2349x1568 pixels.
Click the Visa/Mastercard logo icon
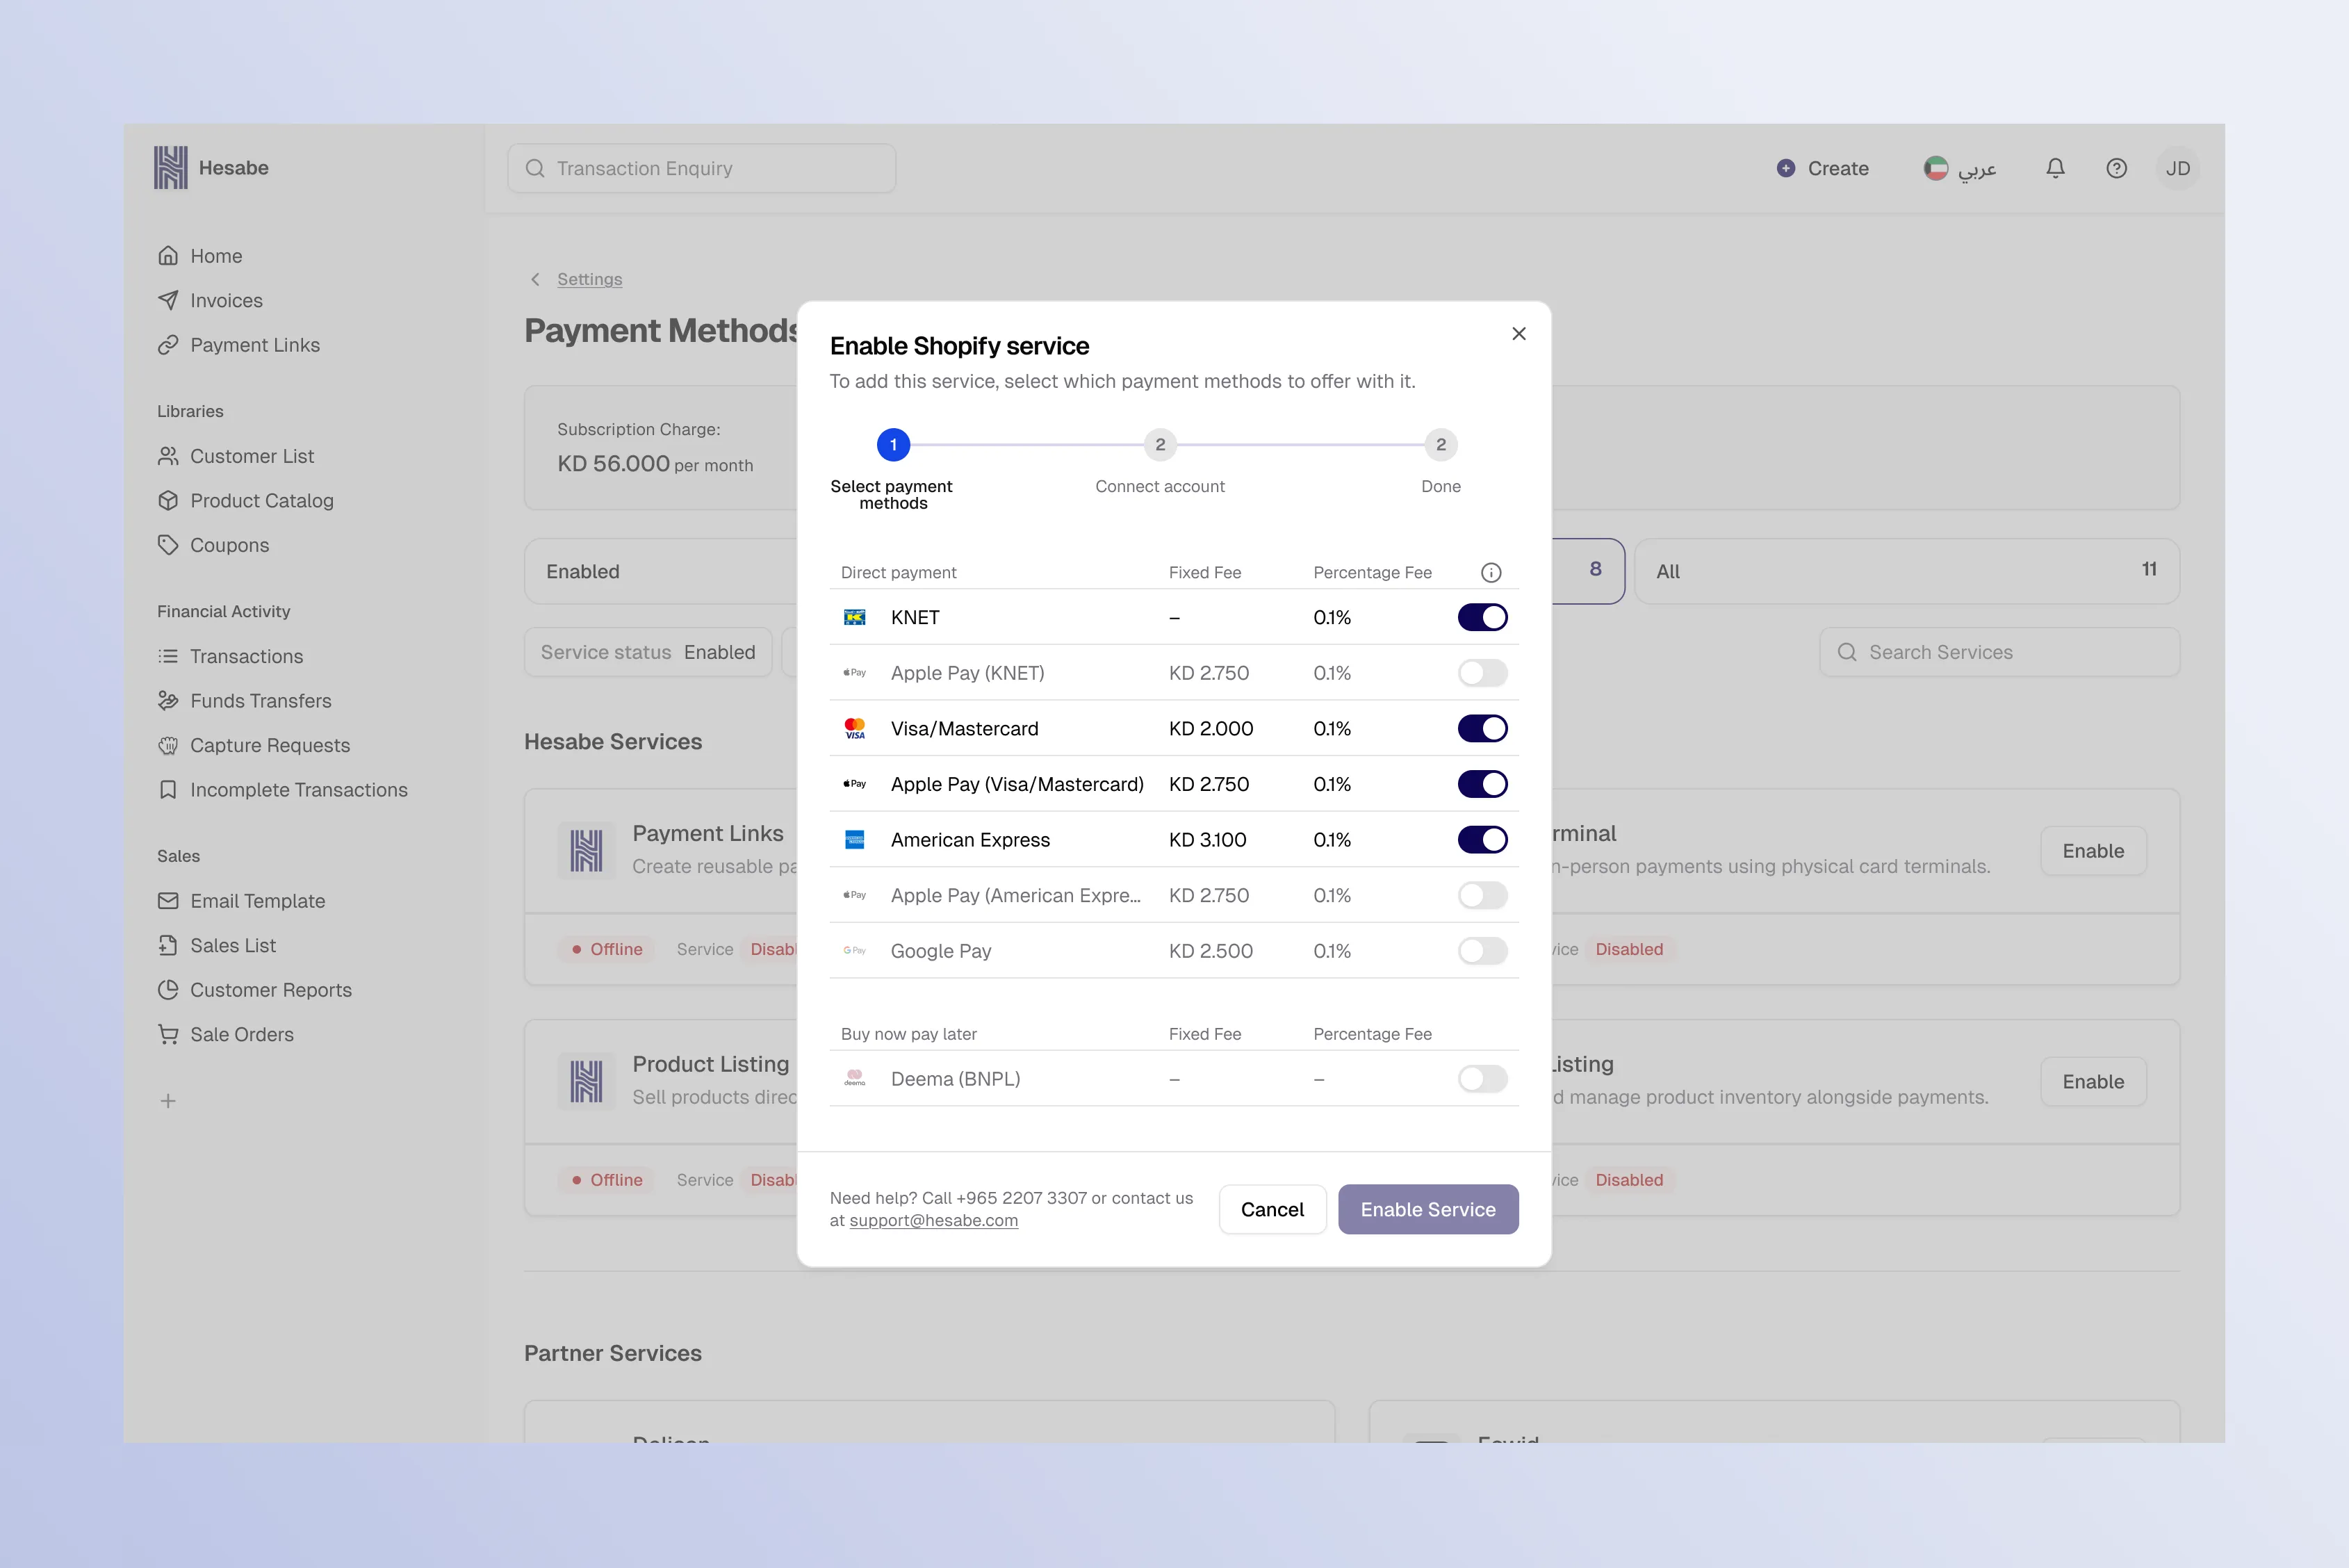[x=854, y=729]
